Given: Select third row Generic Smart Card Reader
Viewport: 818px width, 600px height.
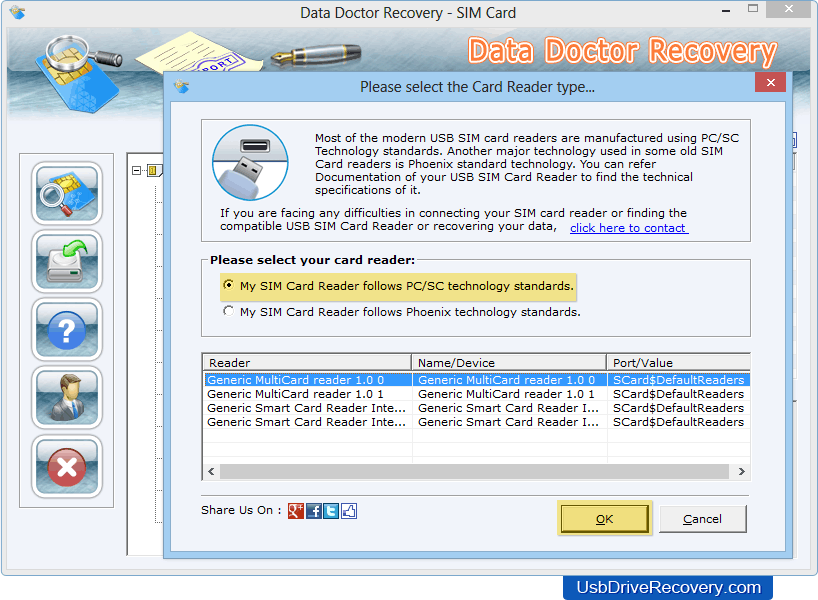Looking at the screenshot, I should click(477, 408).
